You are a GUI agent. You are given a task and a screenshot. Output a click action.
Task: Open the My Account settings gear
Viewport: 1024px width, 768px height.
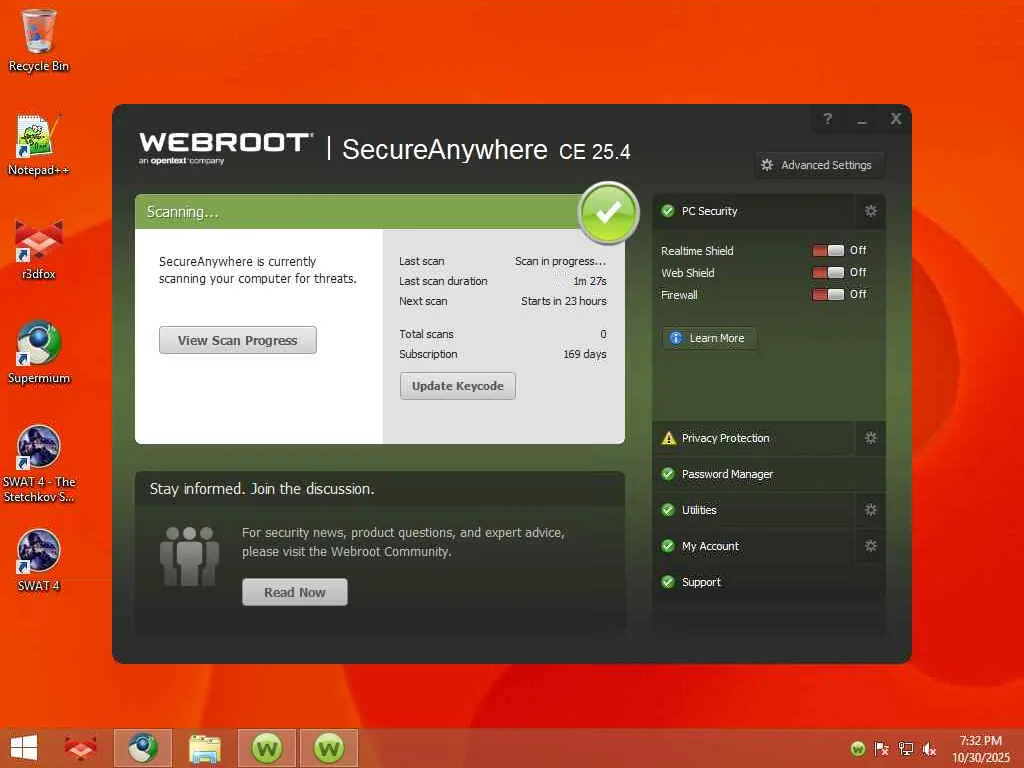click(871, 546)
